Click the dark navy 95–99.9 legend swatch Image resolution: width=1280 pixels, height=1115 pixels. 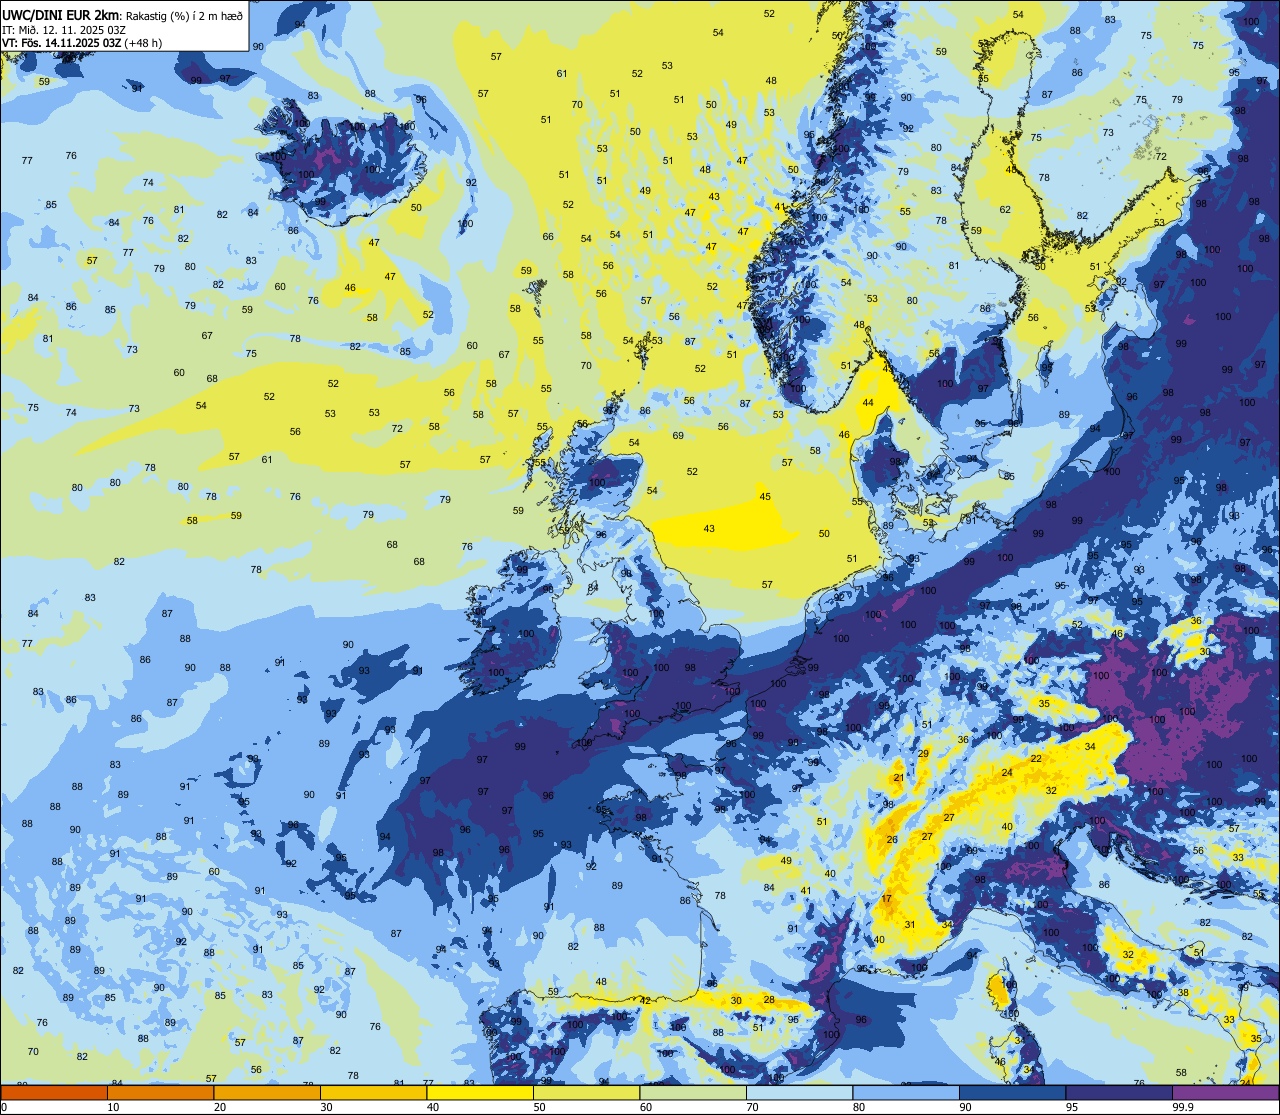coord(1118,1093)
